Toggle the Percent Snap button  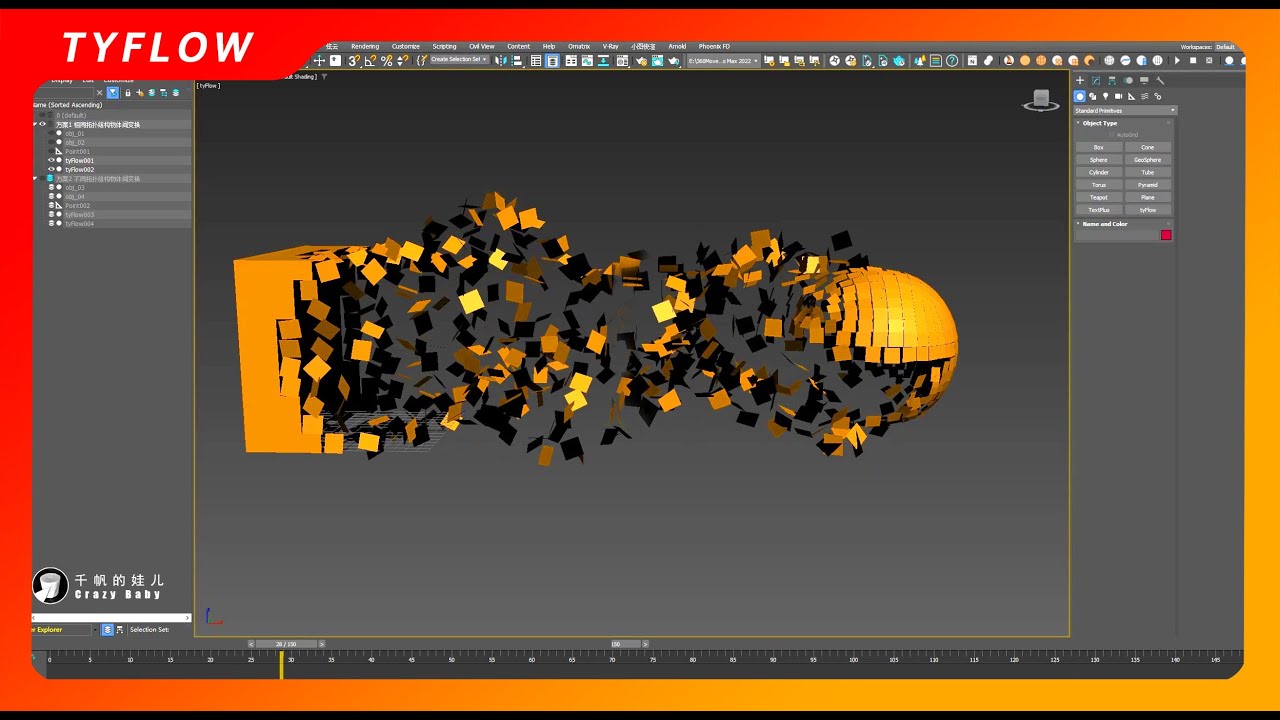click(x=386, y=60)
